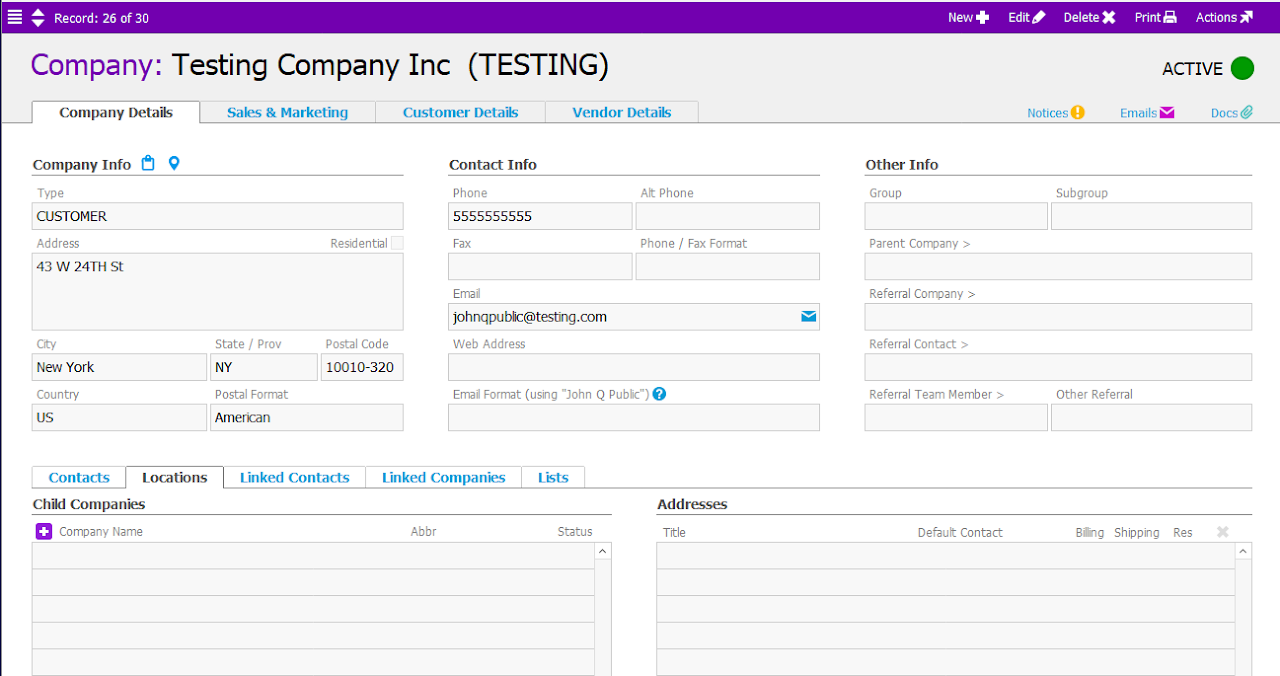Image resolution: width=1280 pixels, height=676 pixels.
Task: Click Delete record button
Action: click(x=1089, y=17)
